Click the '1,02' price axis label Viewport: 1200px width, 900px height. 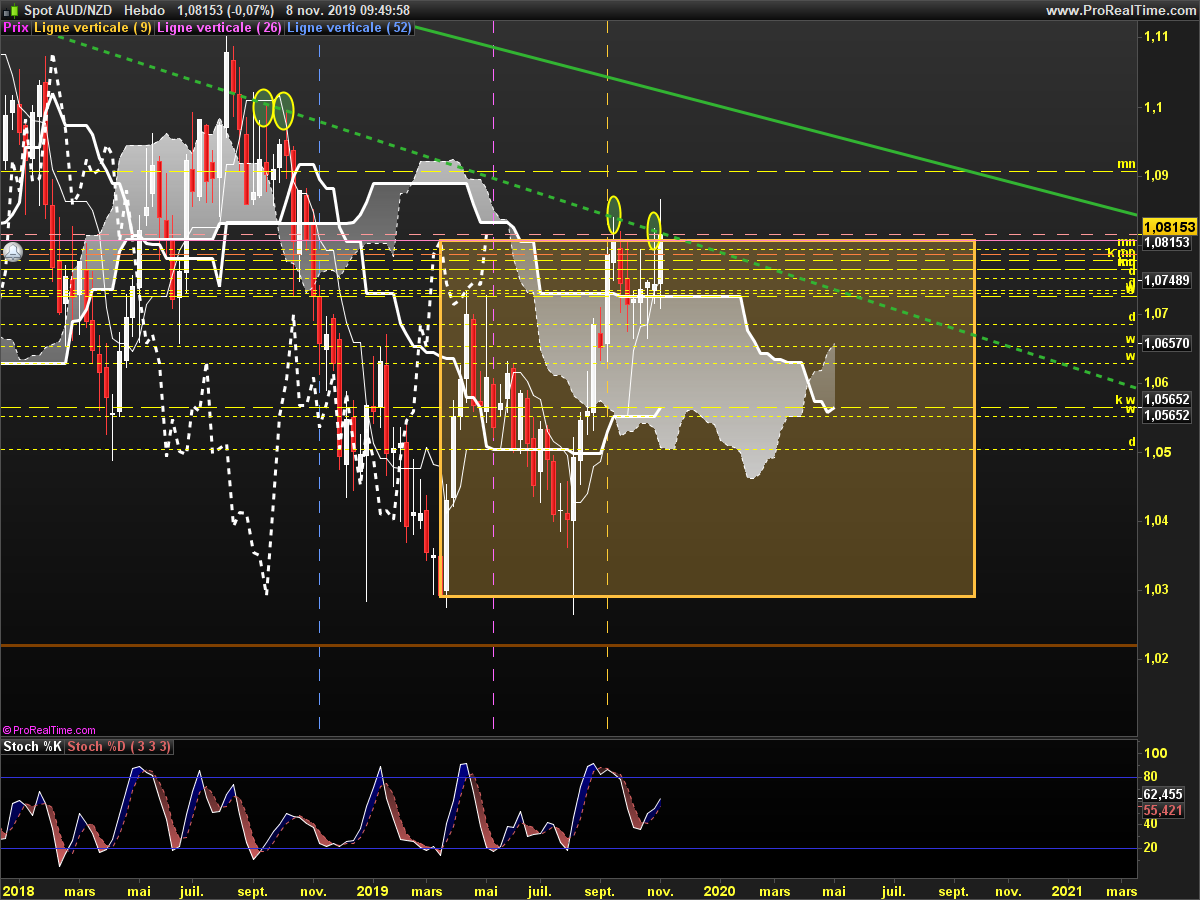coord(1155,658)
